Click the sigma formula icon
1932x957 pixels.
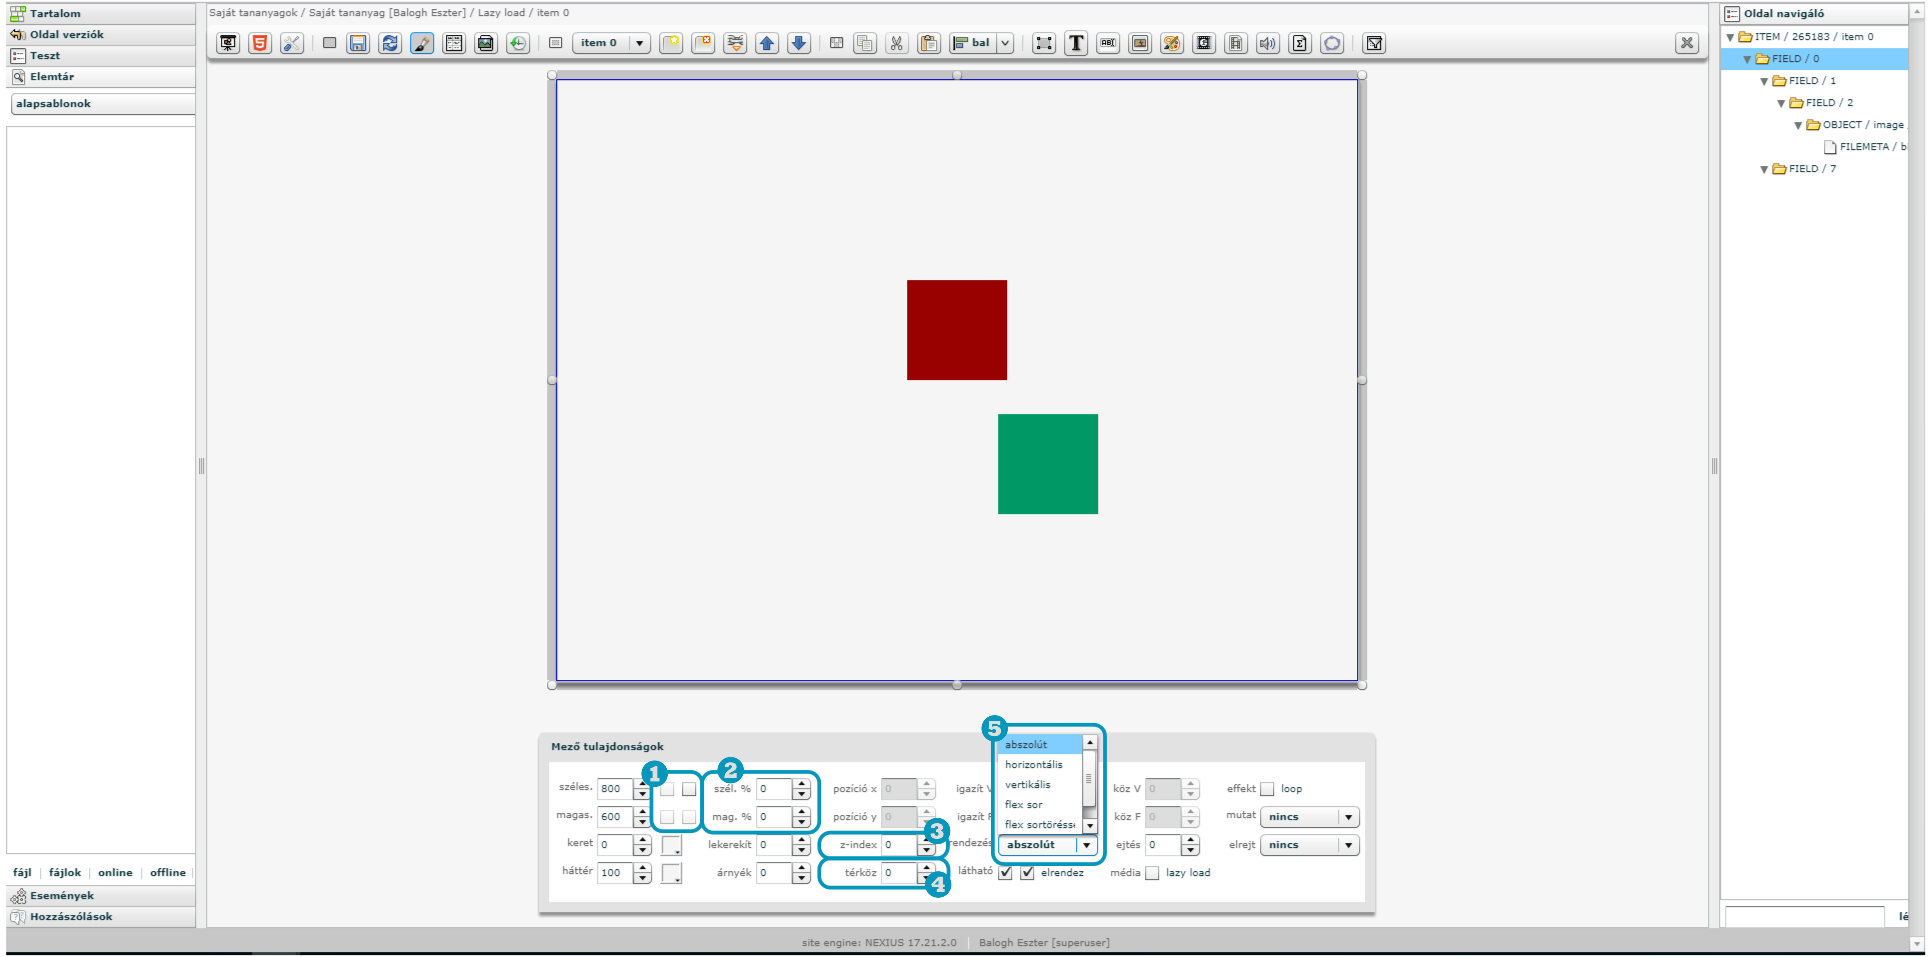coord(1300,43)
